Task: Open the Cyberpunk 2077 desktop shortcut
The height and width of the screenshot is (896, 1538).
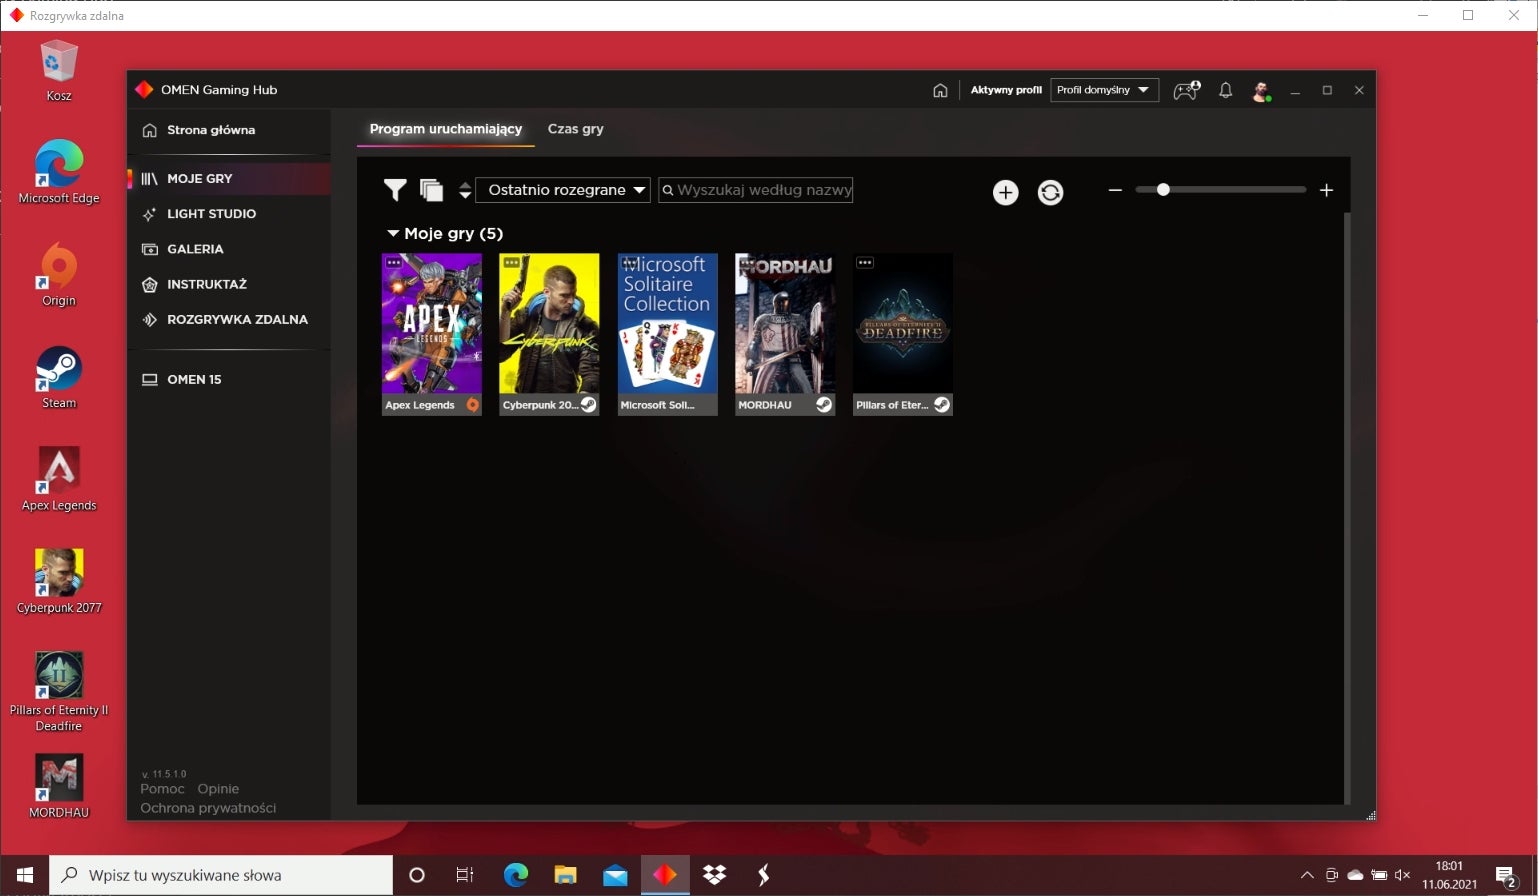Action: click(59, 581)
